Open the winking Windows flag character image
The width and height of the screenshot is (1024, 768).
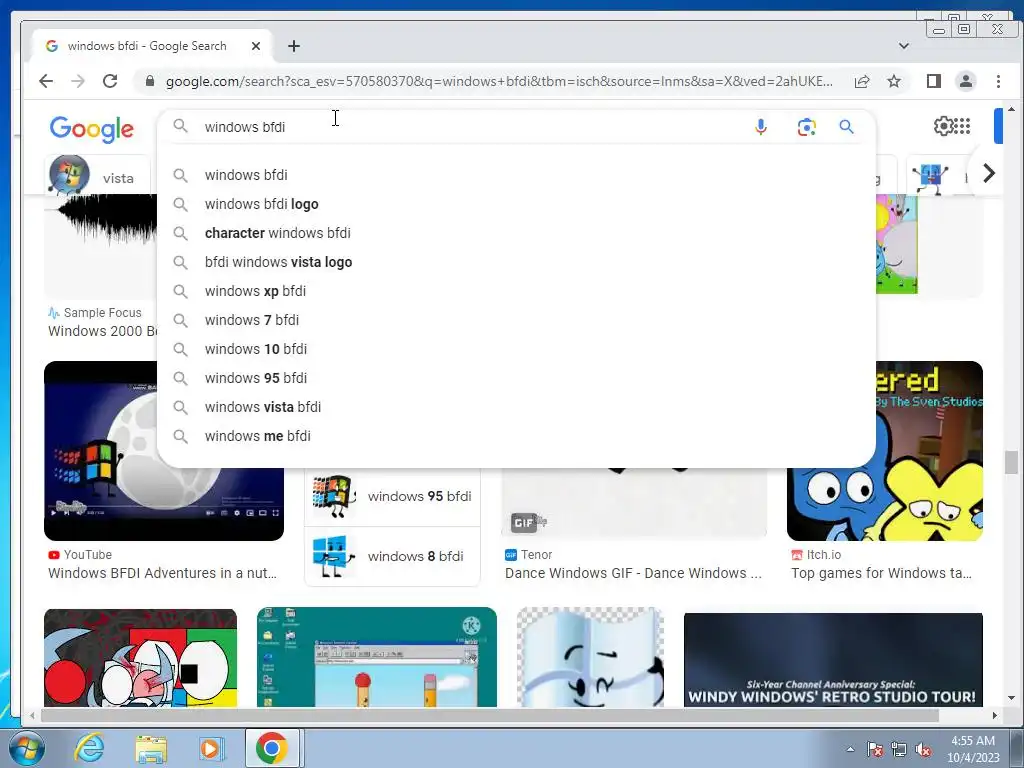point(590,657)
